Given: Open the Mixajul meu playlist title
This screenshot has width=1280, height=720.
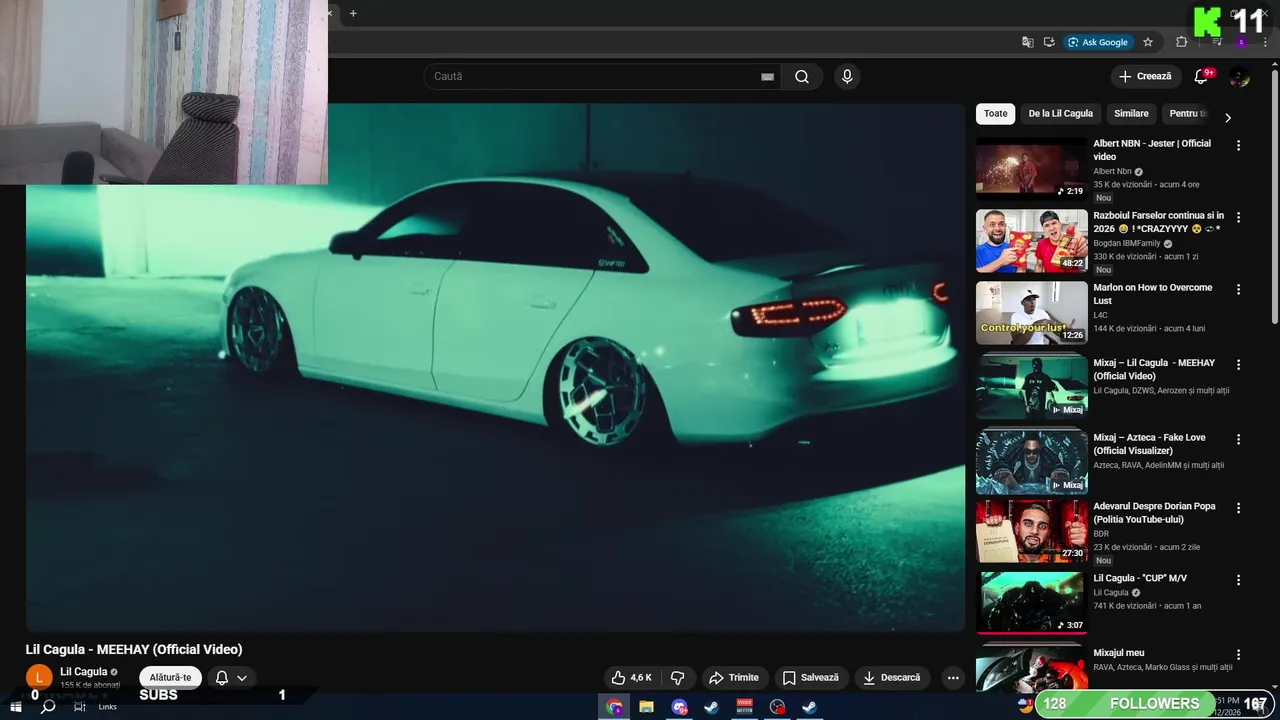Looking at the screenshot, I should pos(1119,653).
